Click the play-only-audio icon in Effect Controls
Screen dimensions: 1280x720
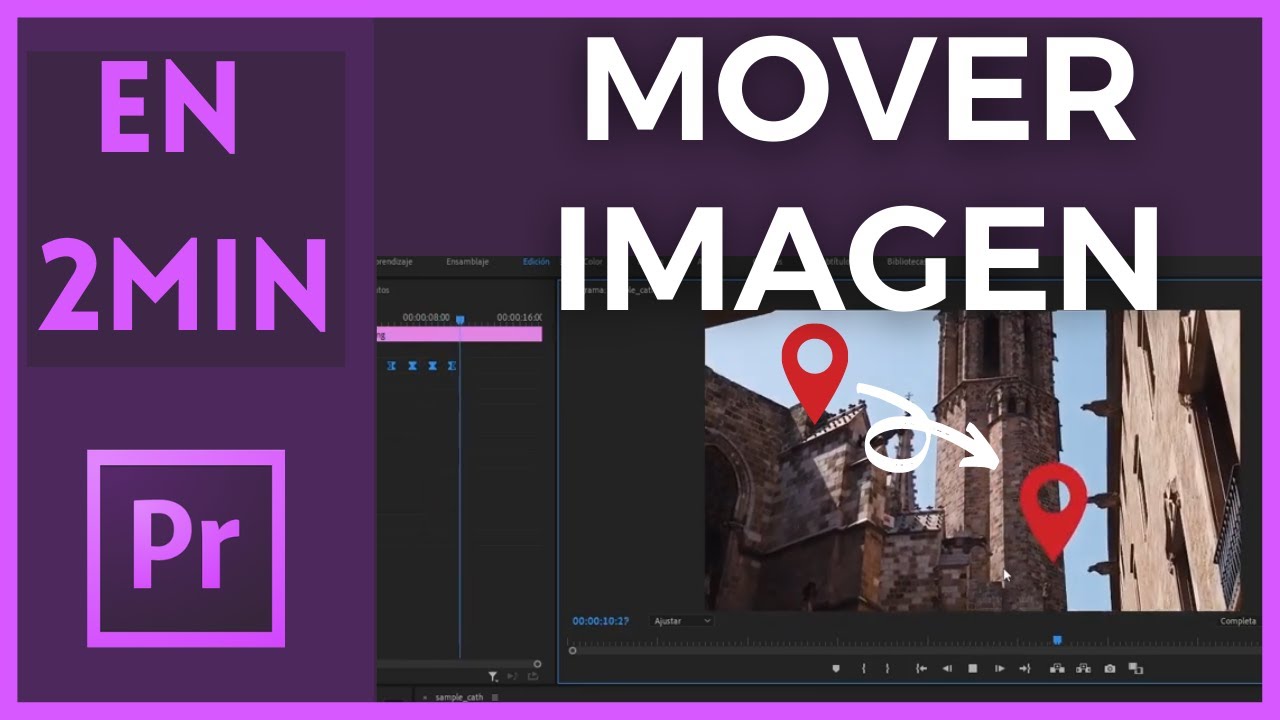tap(511, 677)
